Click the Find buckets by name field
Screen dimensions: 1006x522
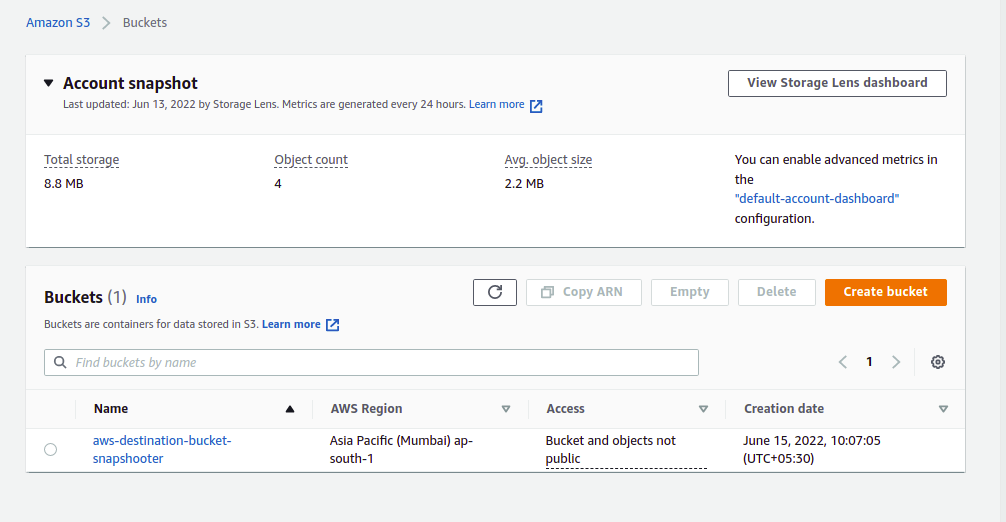click(x=380, y=362)
